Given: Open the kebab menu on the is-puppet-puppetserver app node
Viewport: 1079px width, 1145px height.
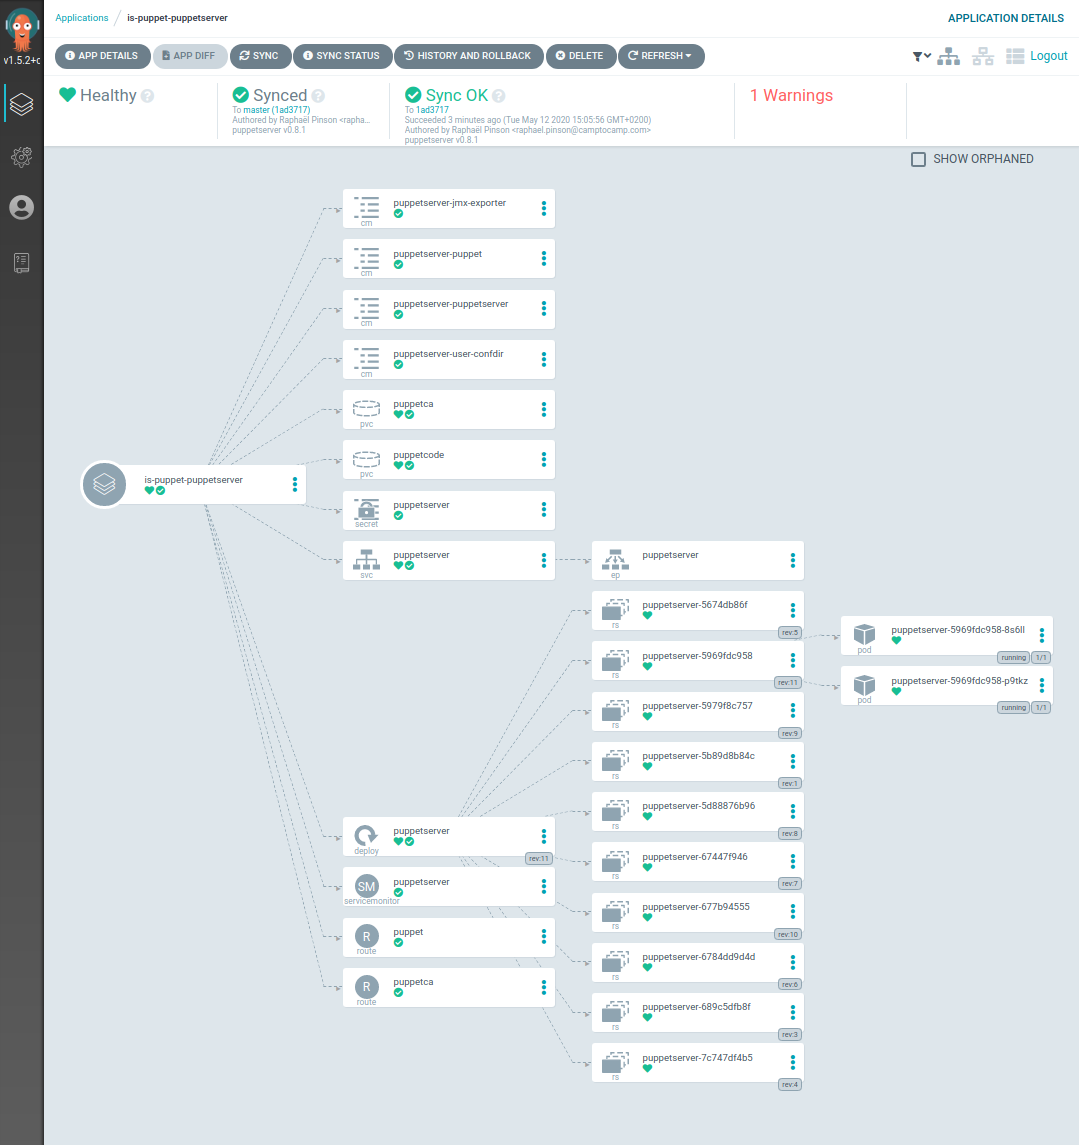Looking at the screenshot, I should point(294,484).
